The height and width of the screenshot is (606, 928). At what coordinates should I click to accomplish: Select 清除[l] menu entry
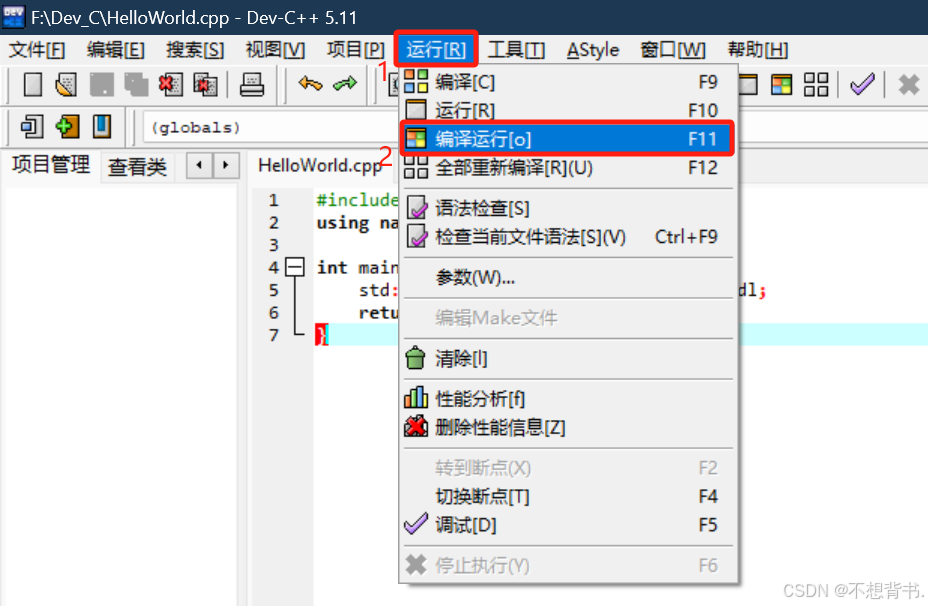click(568, 358)
